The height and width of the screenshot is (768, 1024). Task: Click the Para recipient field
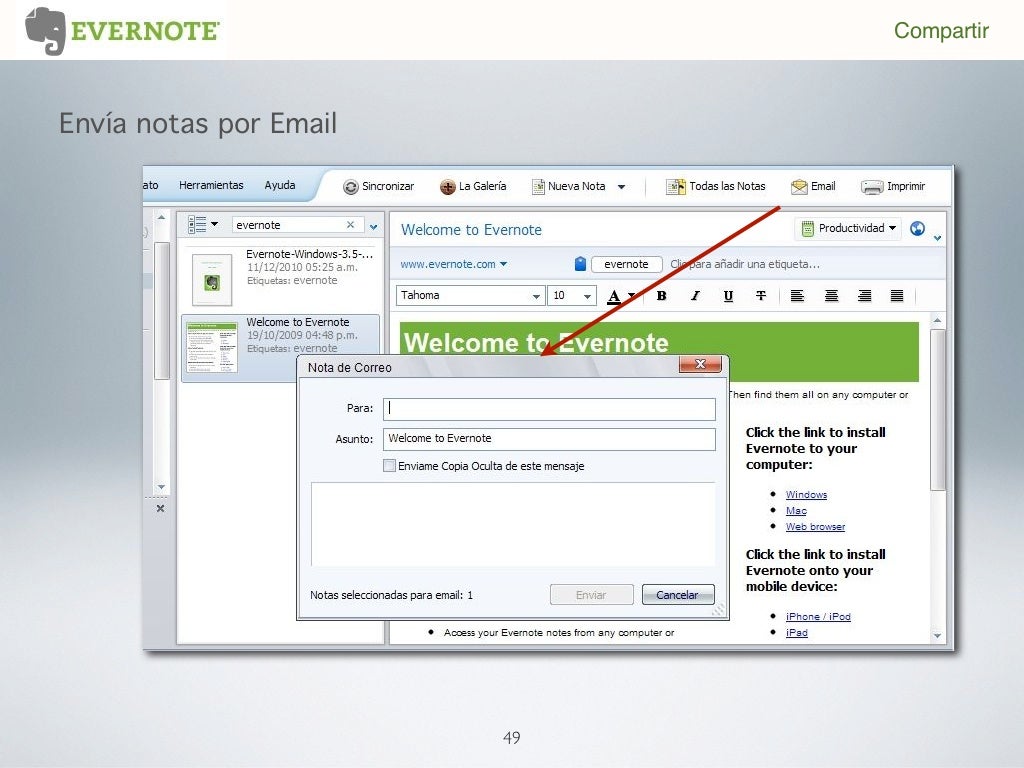tap(549, 409)
